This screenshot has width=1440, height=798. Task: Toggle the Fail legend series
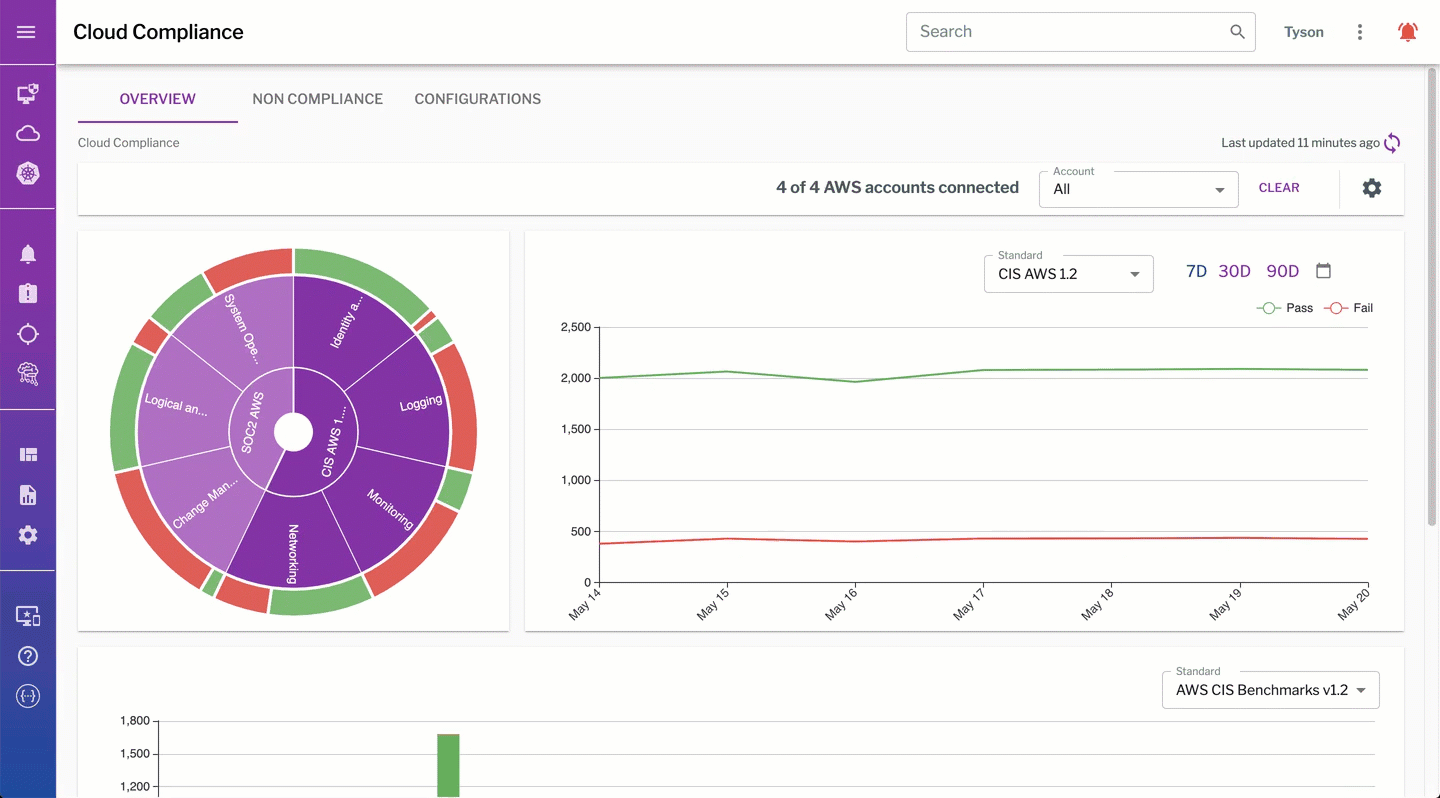[x=1348, y=308]
